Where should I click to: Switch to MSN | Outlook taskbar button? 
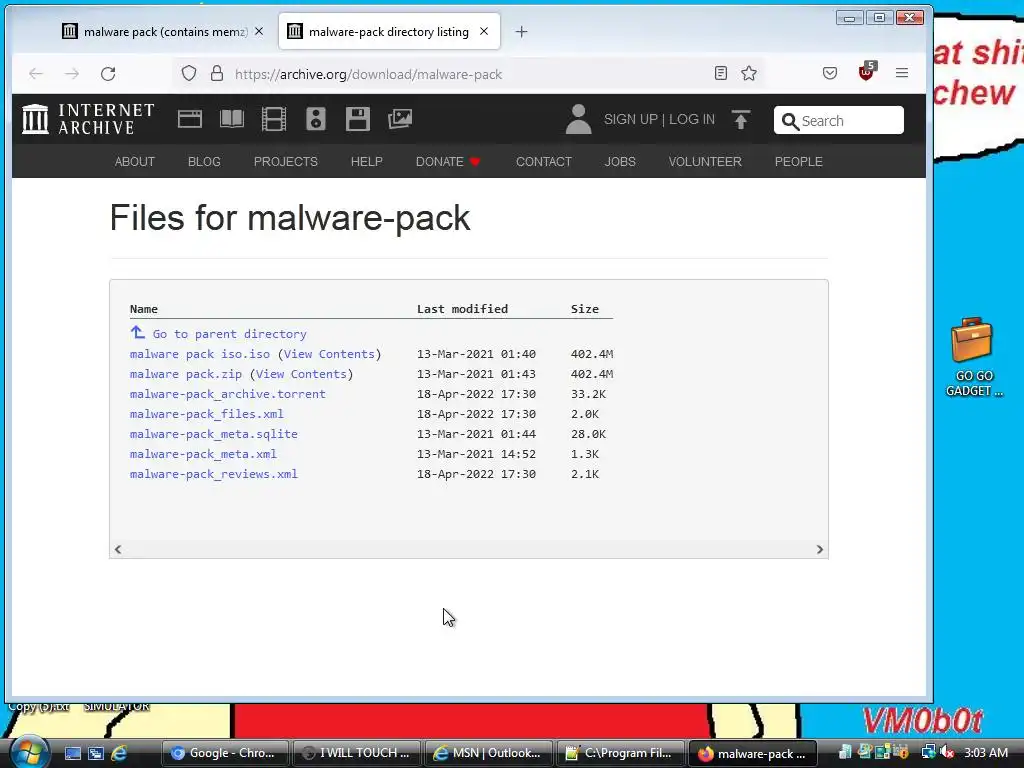coord(488,753)
